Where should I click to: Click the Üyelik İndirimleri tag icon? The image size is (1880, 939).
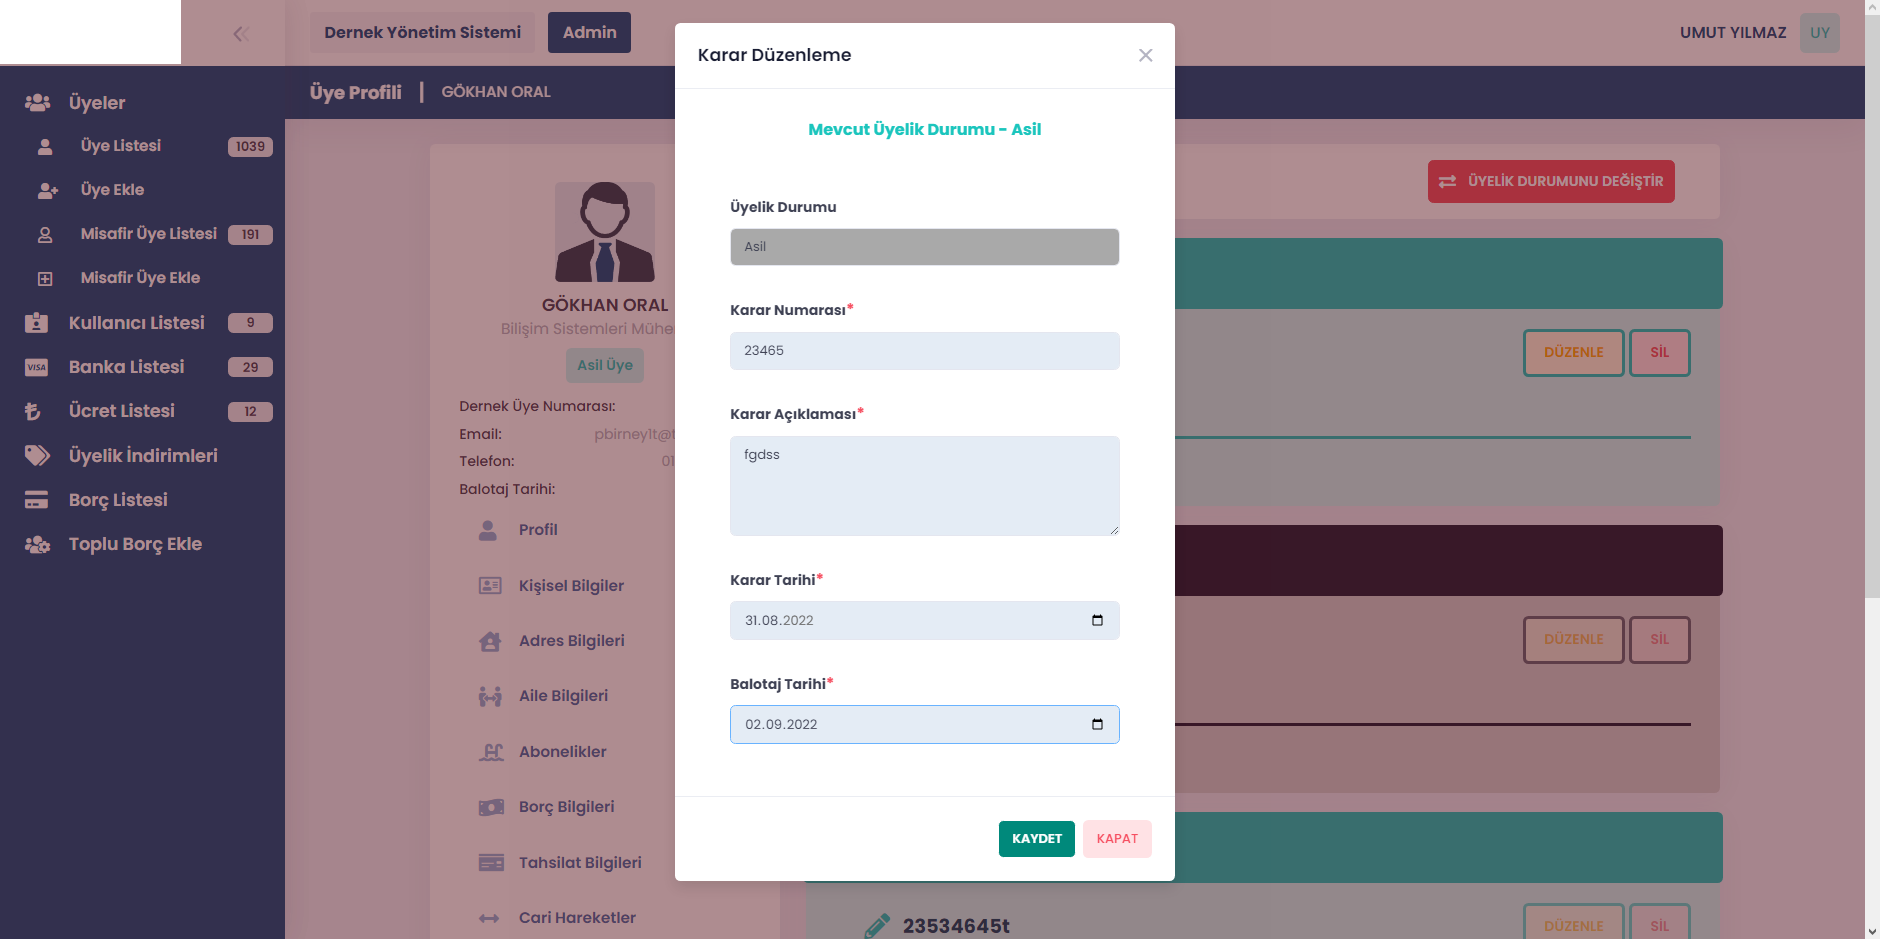37,456
